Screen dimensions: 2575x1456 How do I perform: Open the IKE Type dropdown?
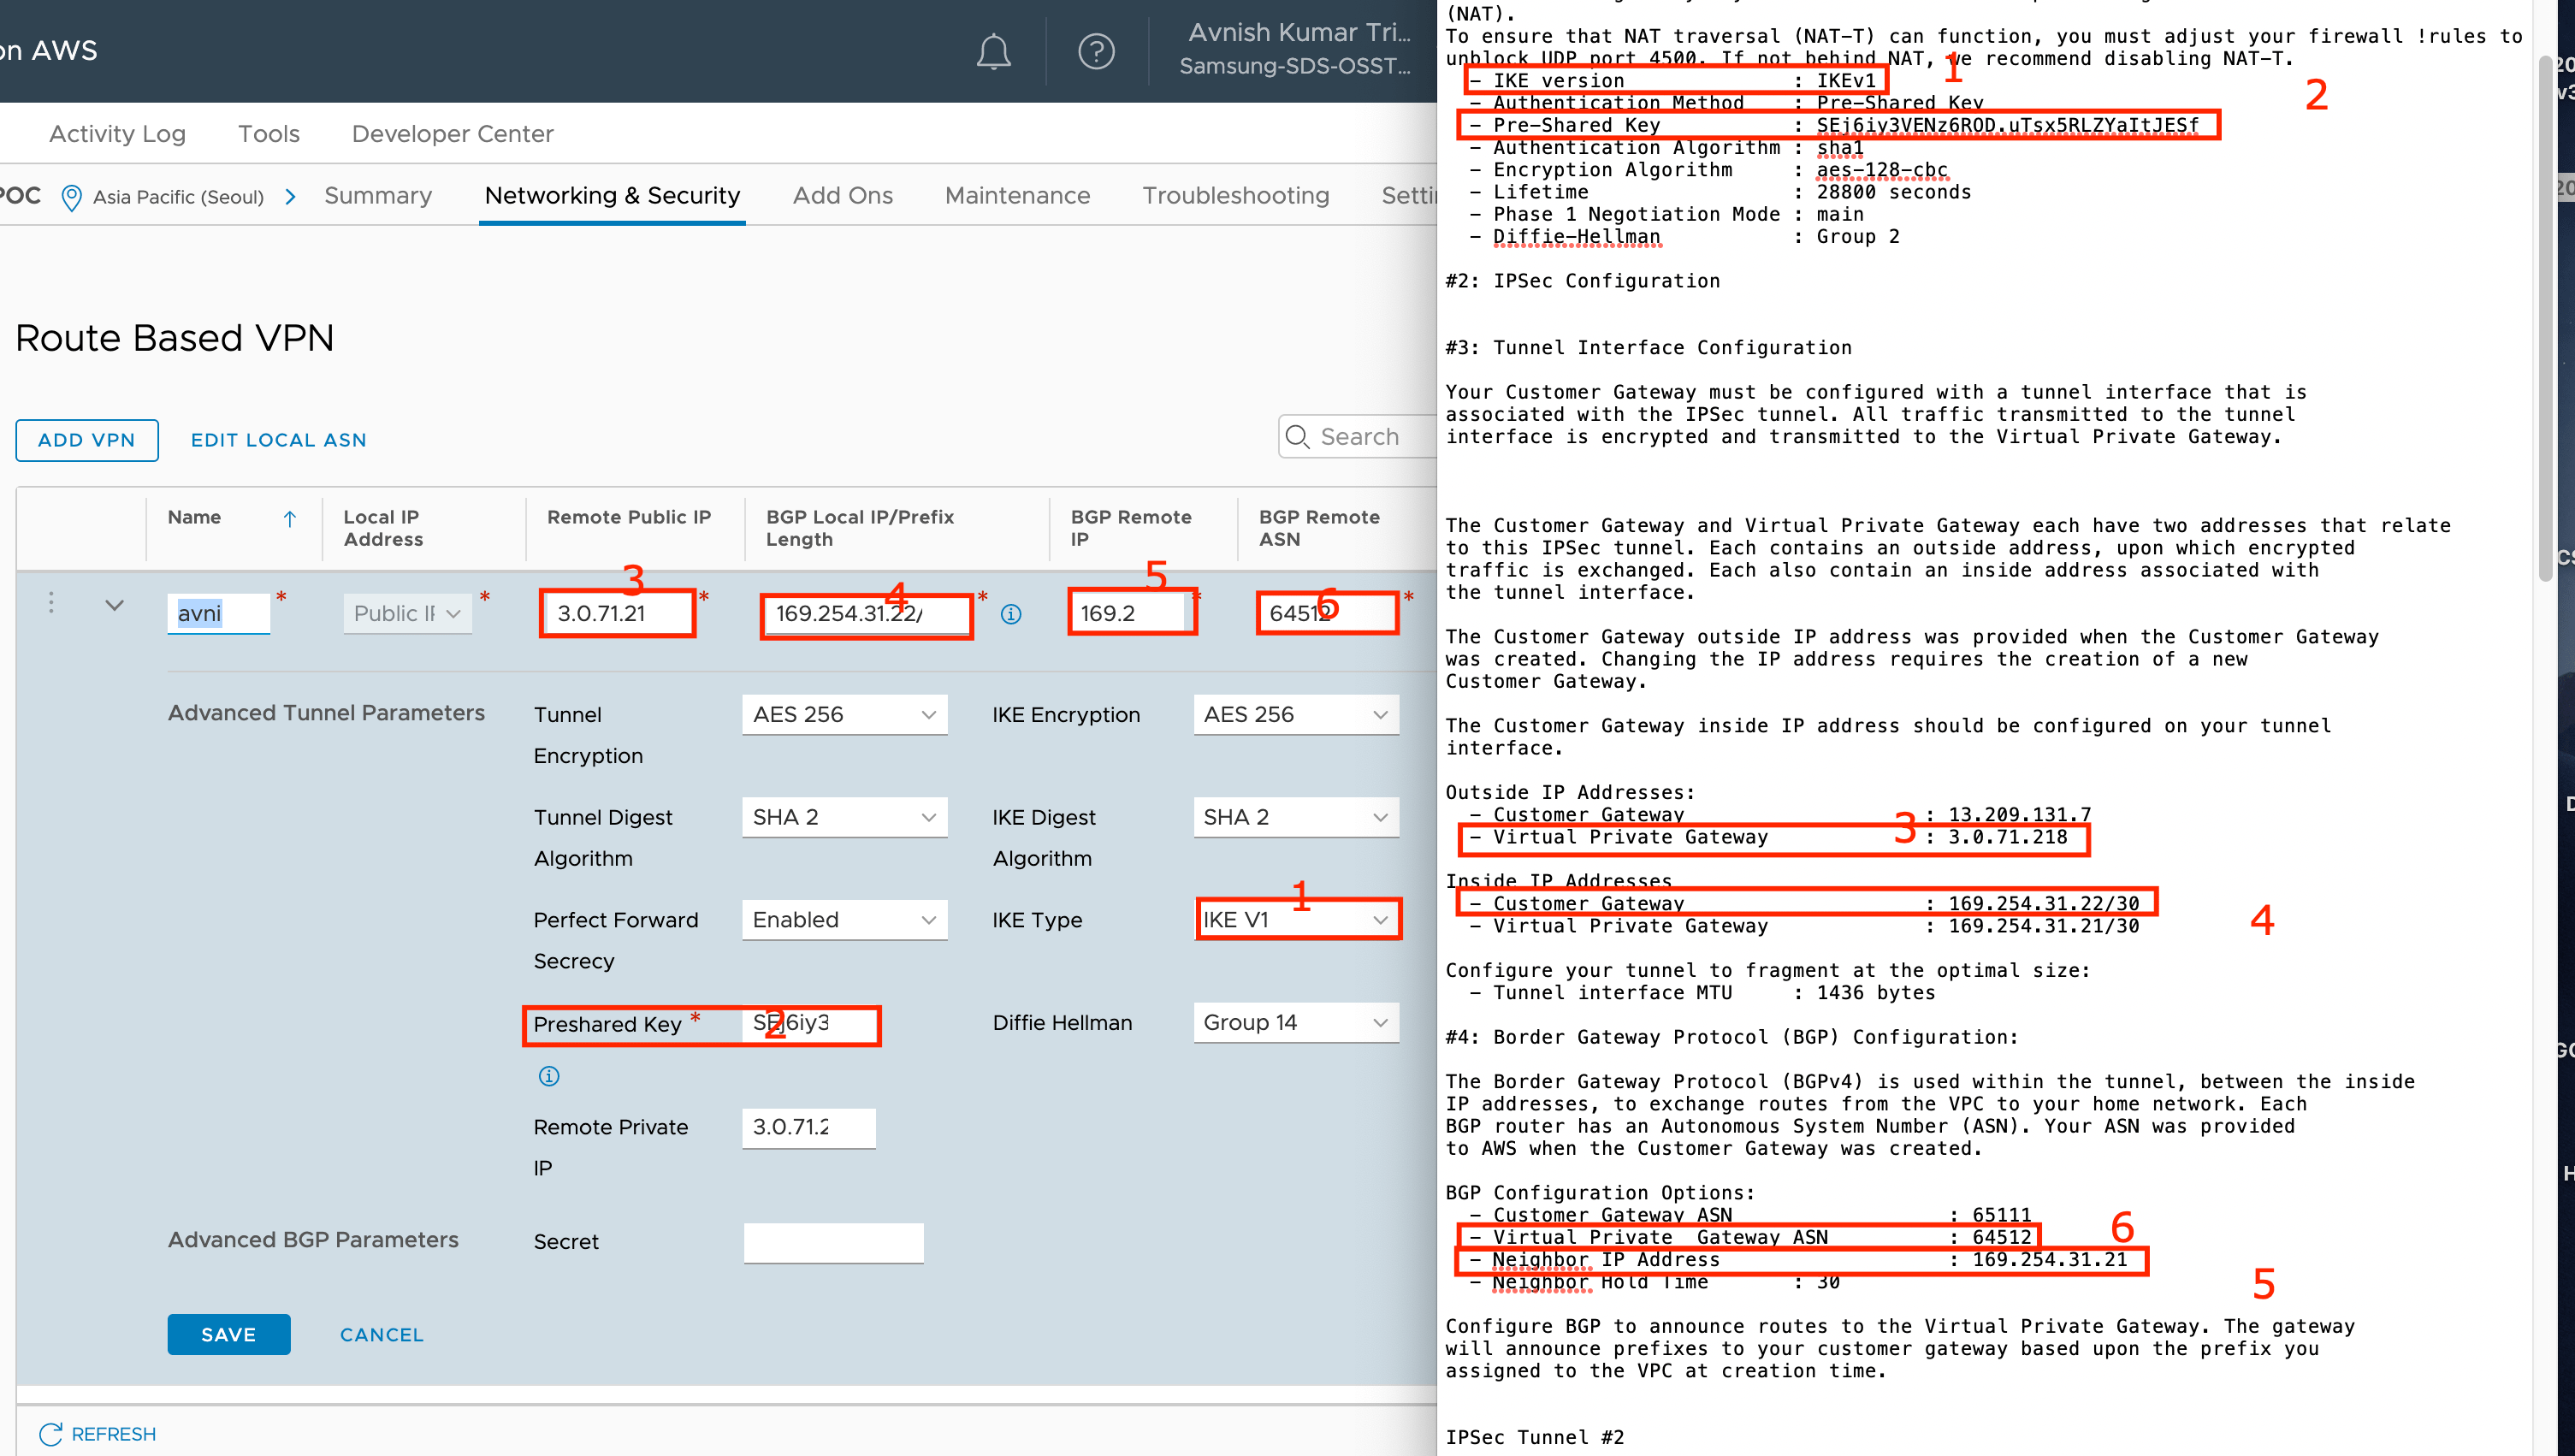(1296, 920)
